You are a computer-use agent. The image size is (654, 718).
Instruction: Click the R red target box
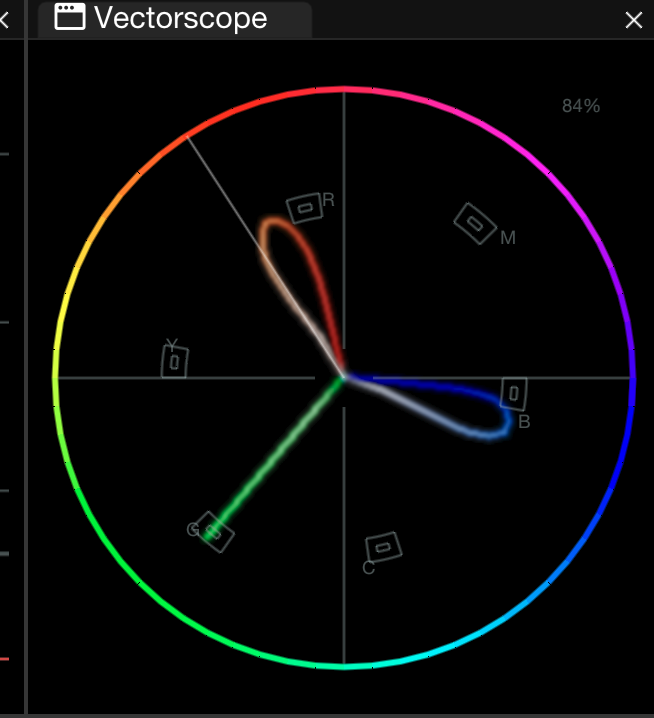pos(305,208)
